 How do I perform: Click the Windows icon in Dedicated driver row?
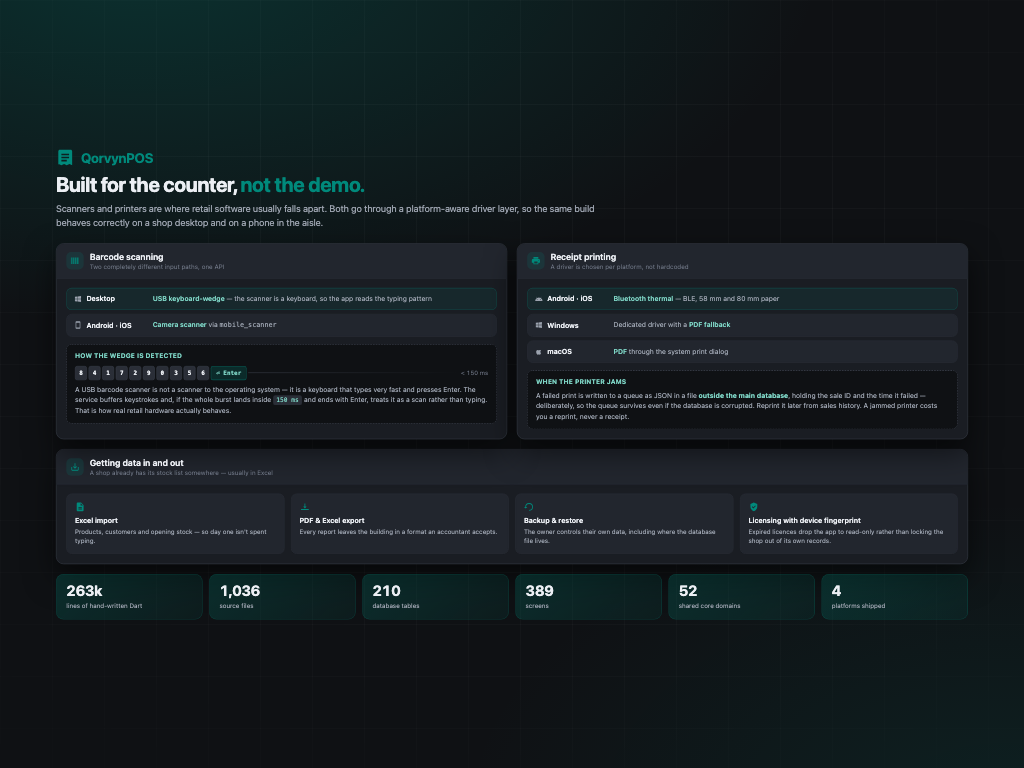tap(539, 325)
